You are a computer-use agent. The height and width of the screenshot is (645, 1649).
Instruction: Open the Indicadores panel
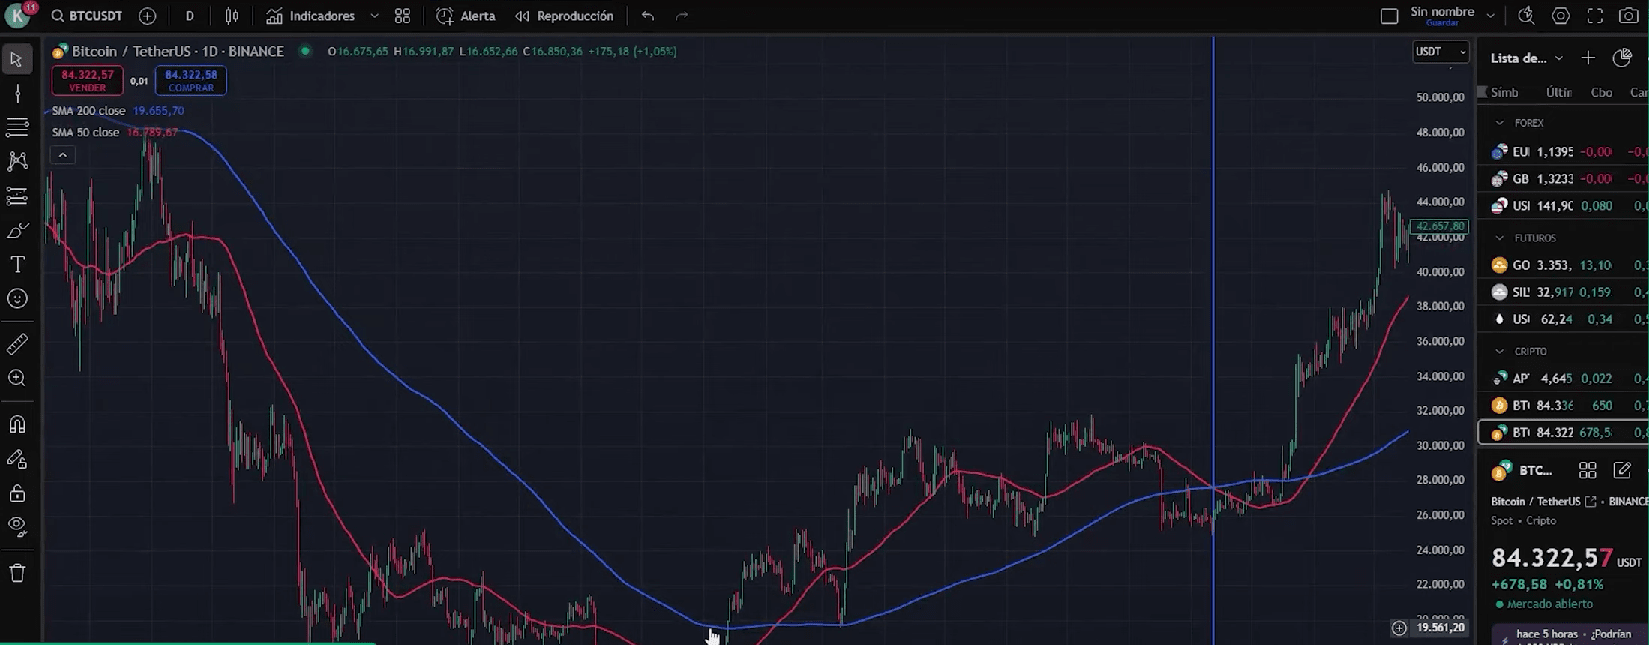311,16
